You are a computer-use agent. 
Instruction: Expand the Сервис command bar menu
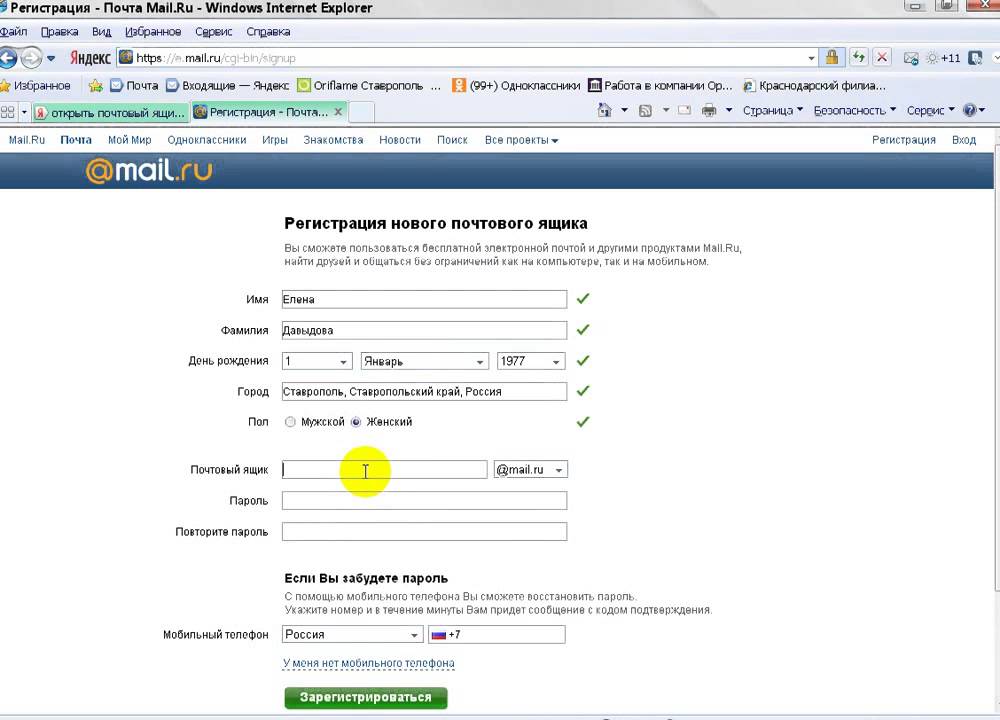(x=930, y=110)
